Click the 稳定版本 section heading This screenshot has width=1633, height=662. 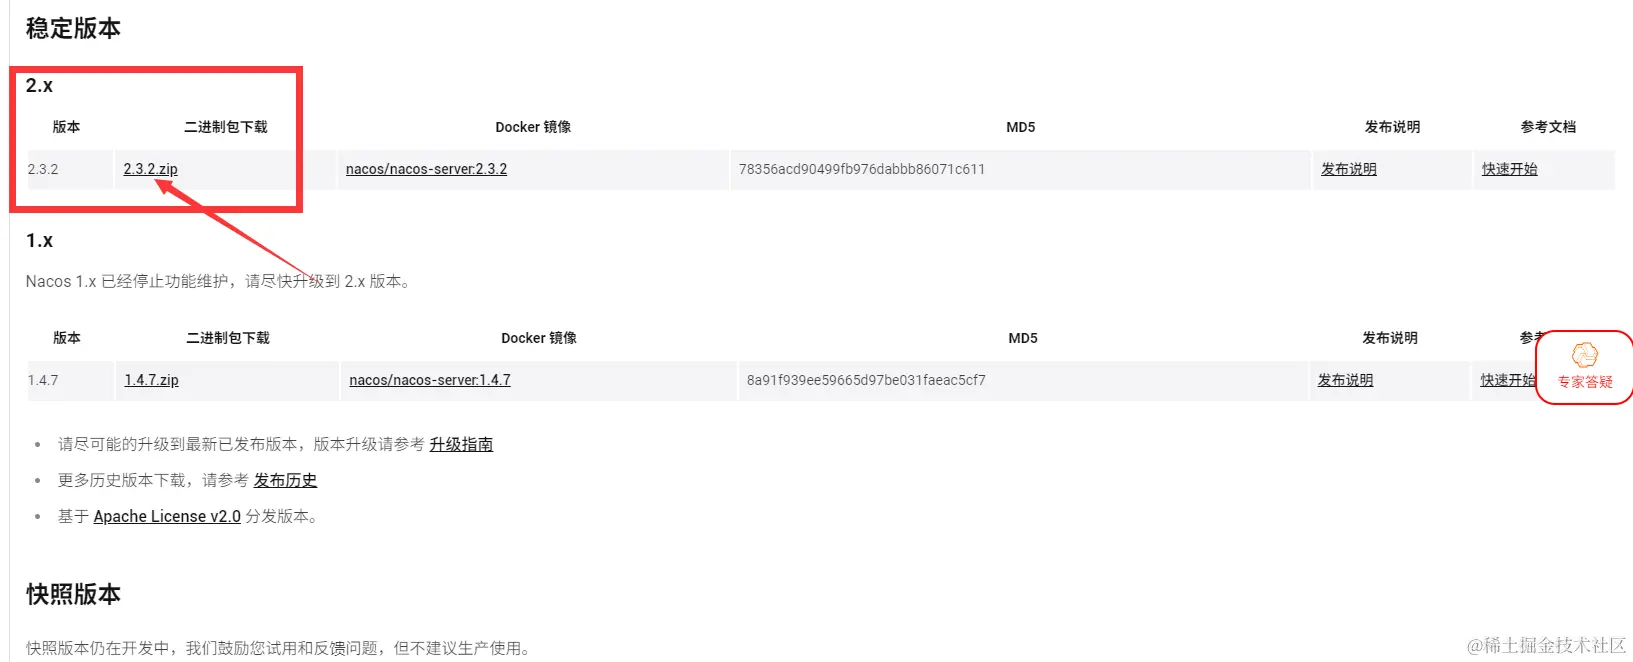[x=73, y=28]
